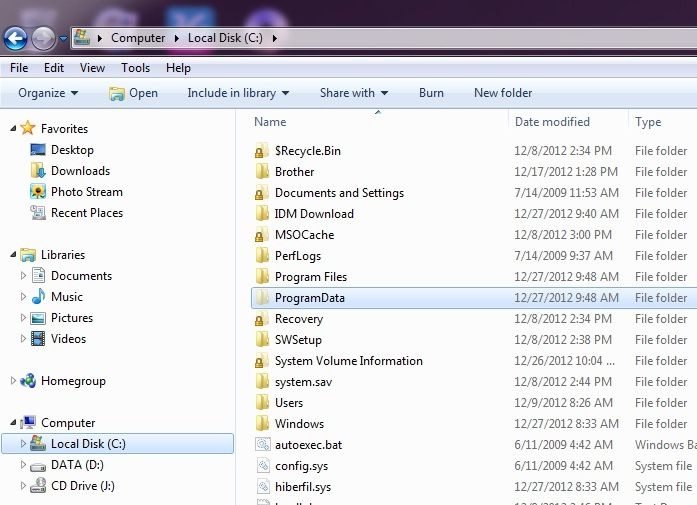
Task: Click the locked MSOCache folder icon
Action: pos(262,235)
